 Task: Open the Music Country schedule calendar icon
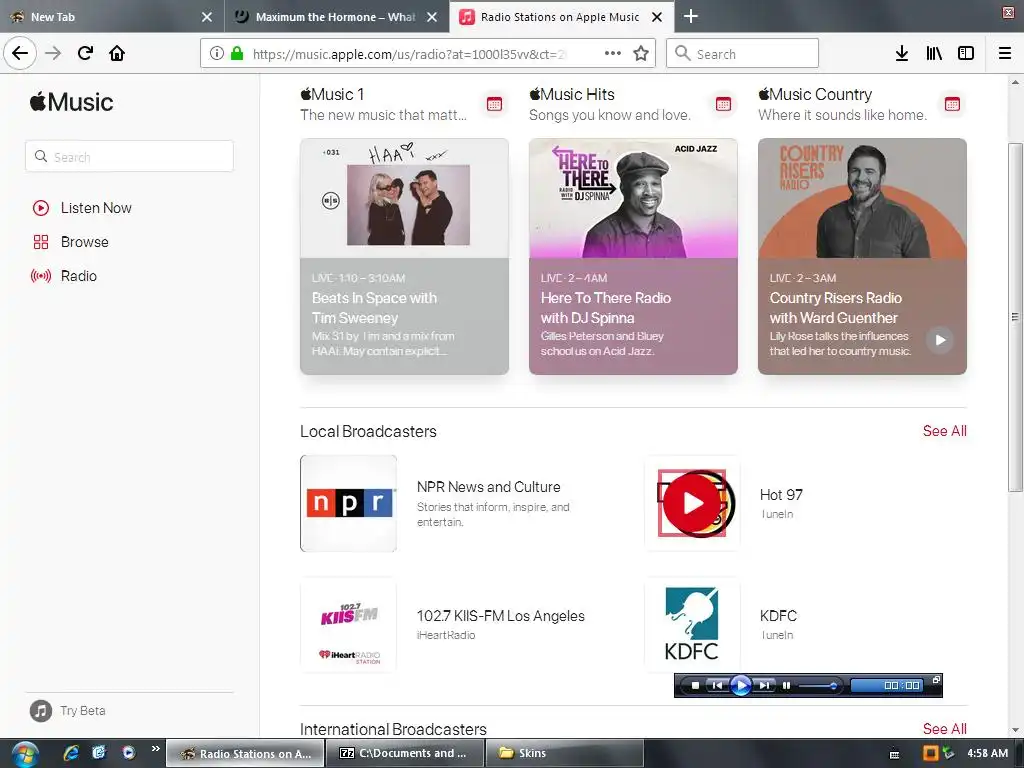[x=952, y=104]
